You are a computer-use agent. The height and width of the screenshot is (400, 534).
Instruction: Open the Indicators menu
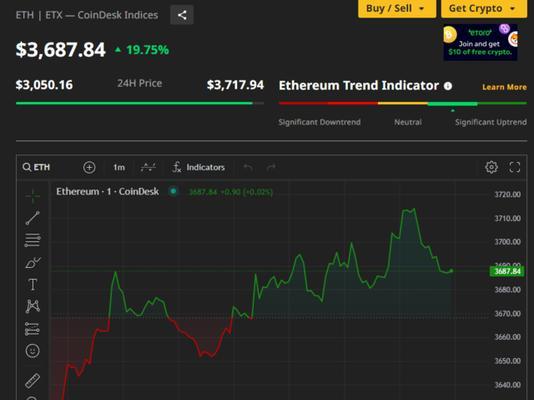pyautogui.click(x=199, y=167)
